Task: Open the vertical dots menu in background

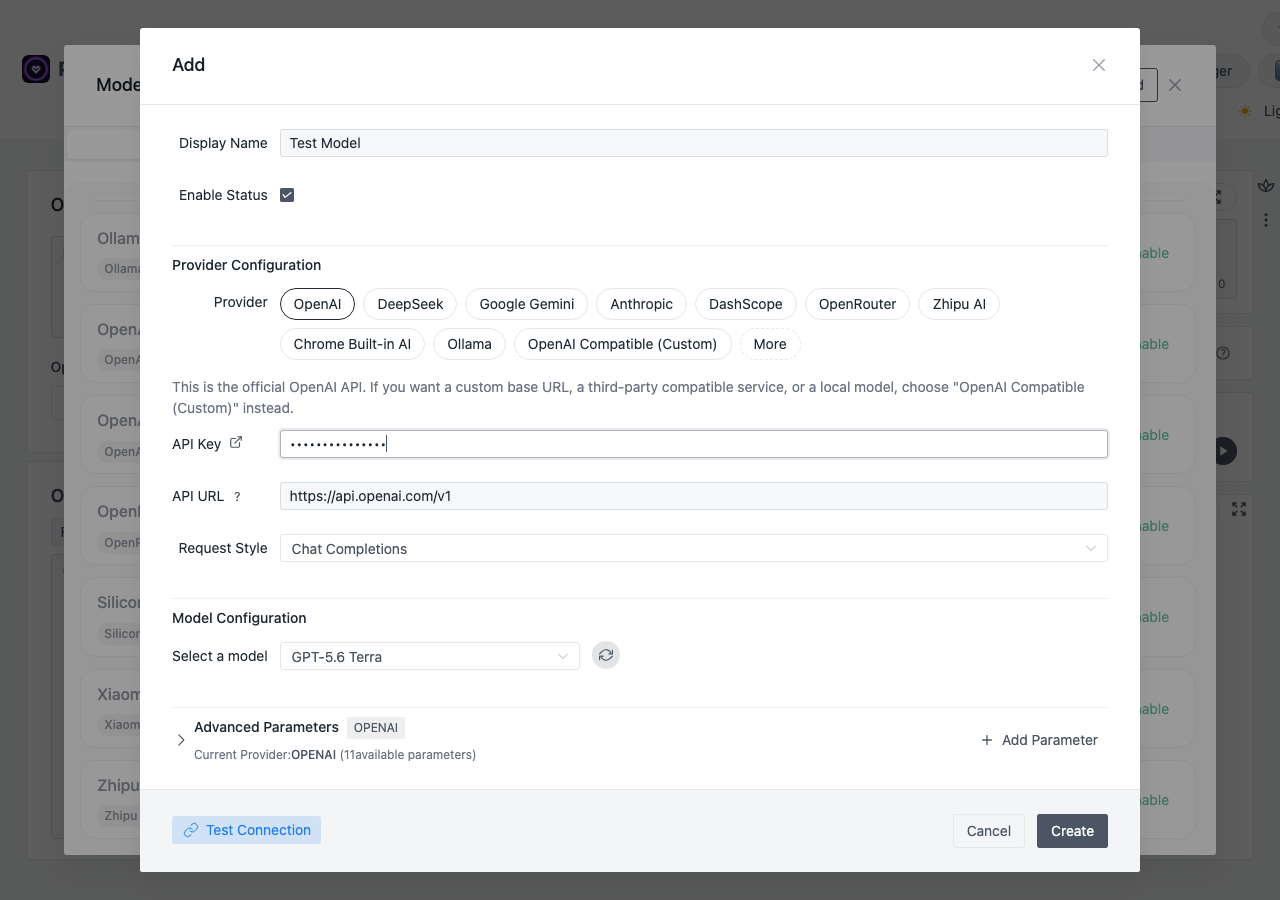Action: point(1266,220)
